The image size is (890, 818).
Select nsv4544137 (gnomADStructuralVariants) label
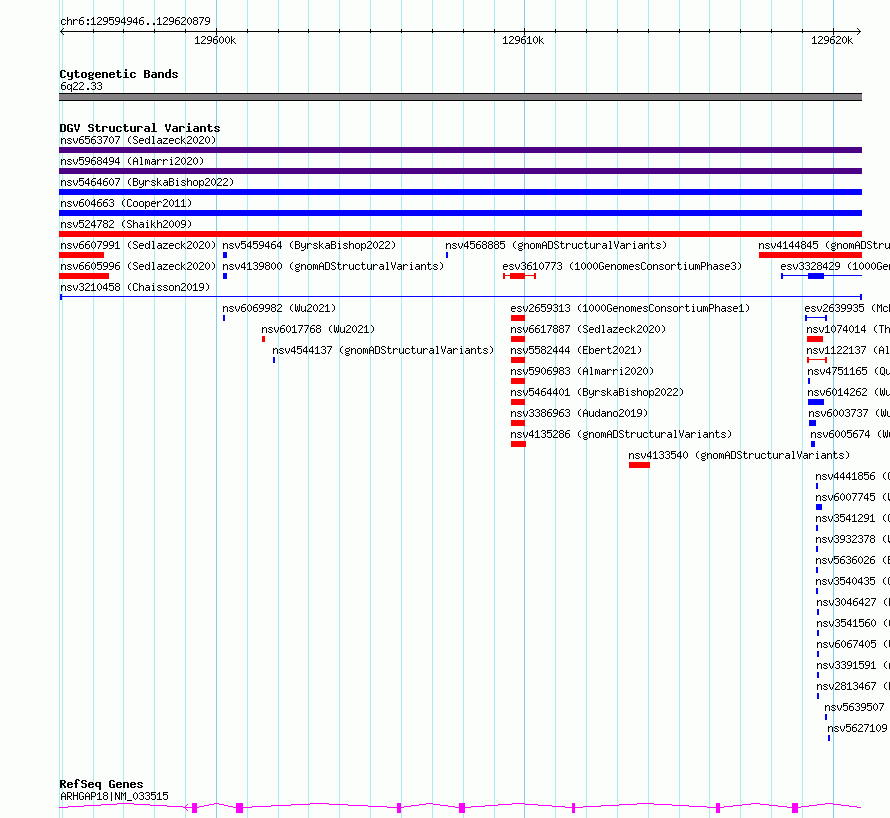pyautogui.click(x=383, y=350)
